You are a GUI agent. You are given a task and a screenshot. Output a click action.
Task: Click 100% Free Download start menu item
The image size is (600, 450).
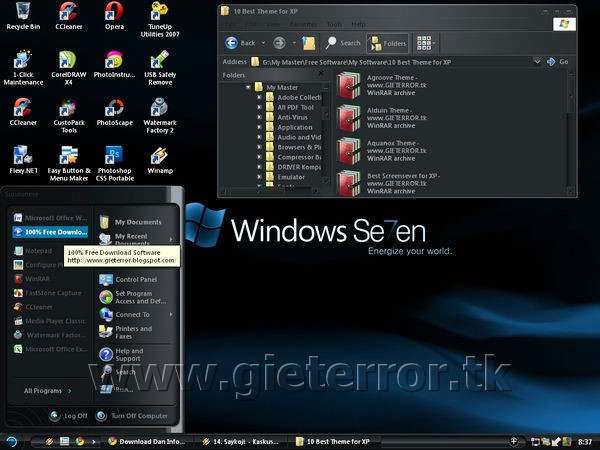[x=51, y=232]
